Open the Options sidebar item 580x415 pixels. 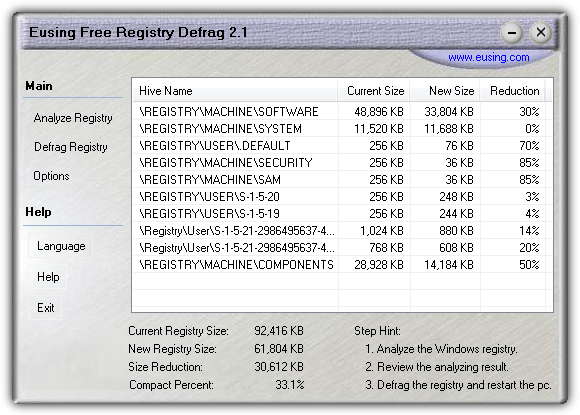(51, 176)
